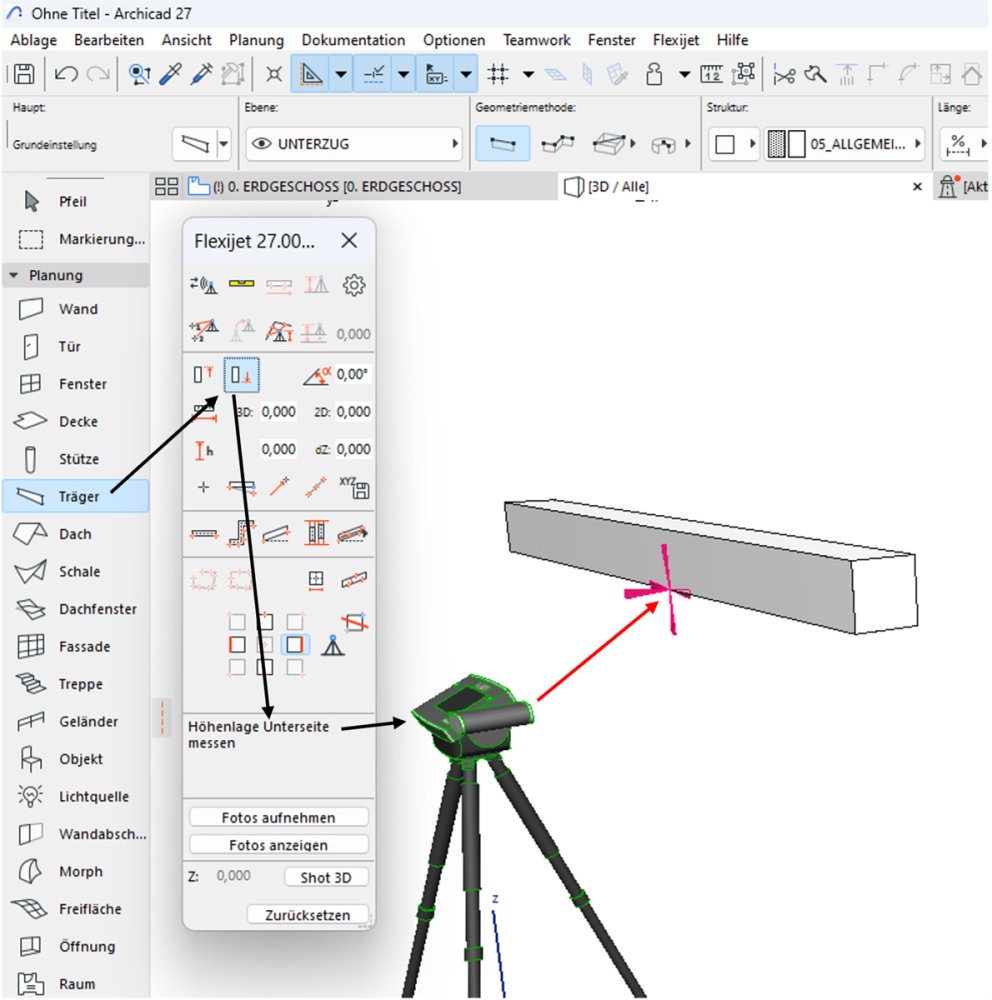Toggle the snap guides toolbar button

coord(373,75)
